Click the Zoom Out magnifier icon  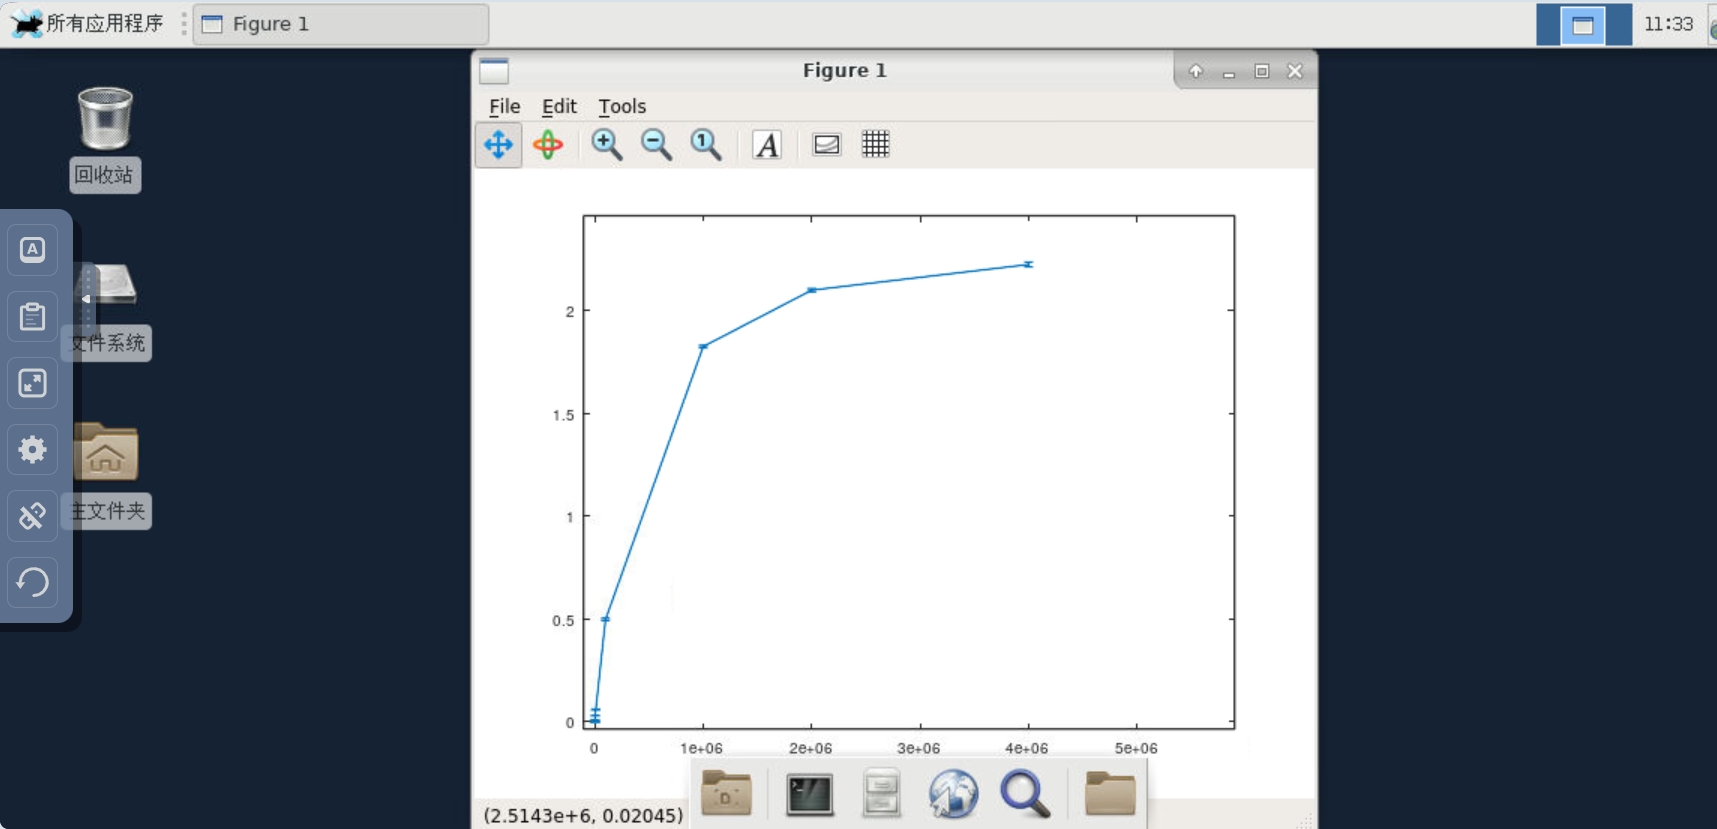tap(656, 145)
